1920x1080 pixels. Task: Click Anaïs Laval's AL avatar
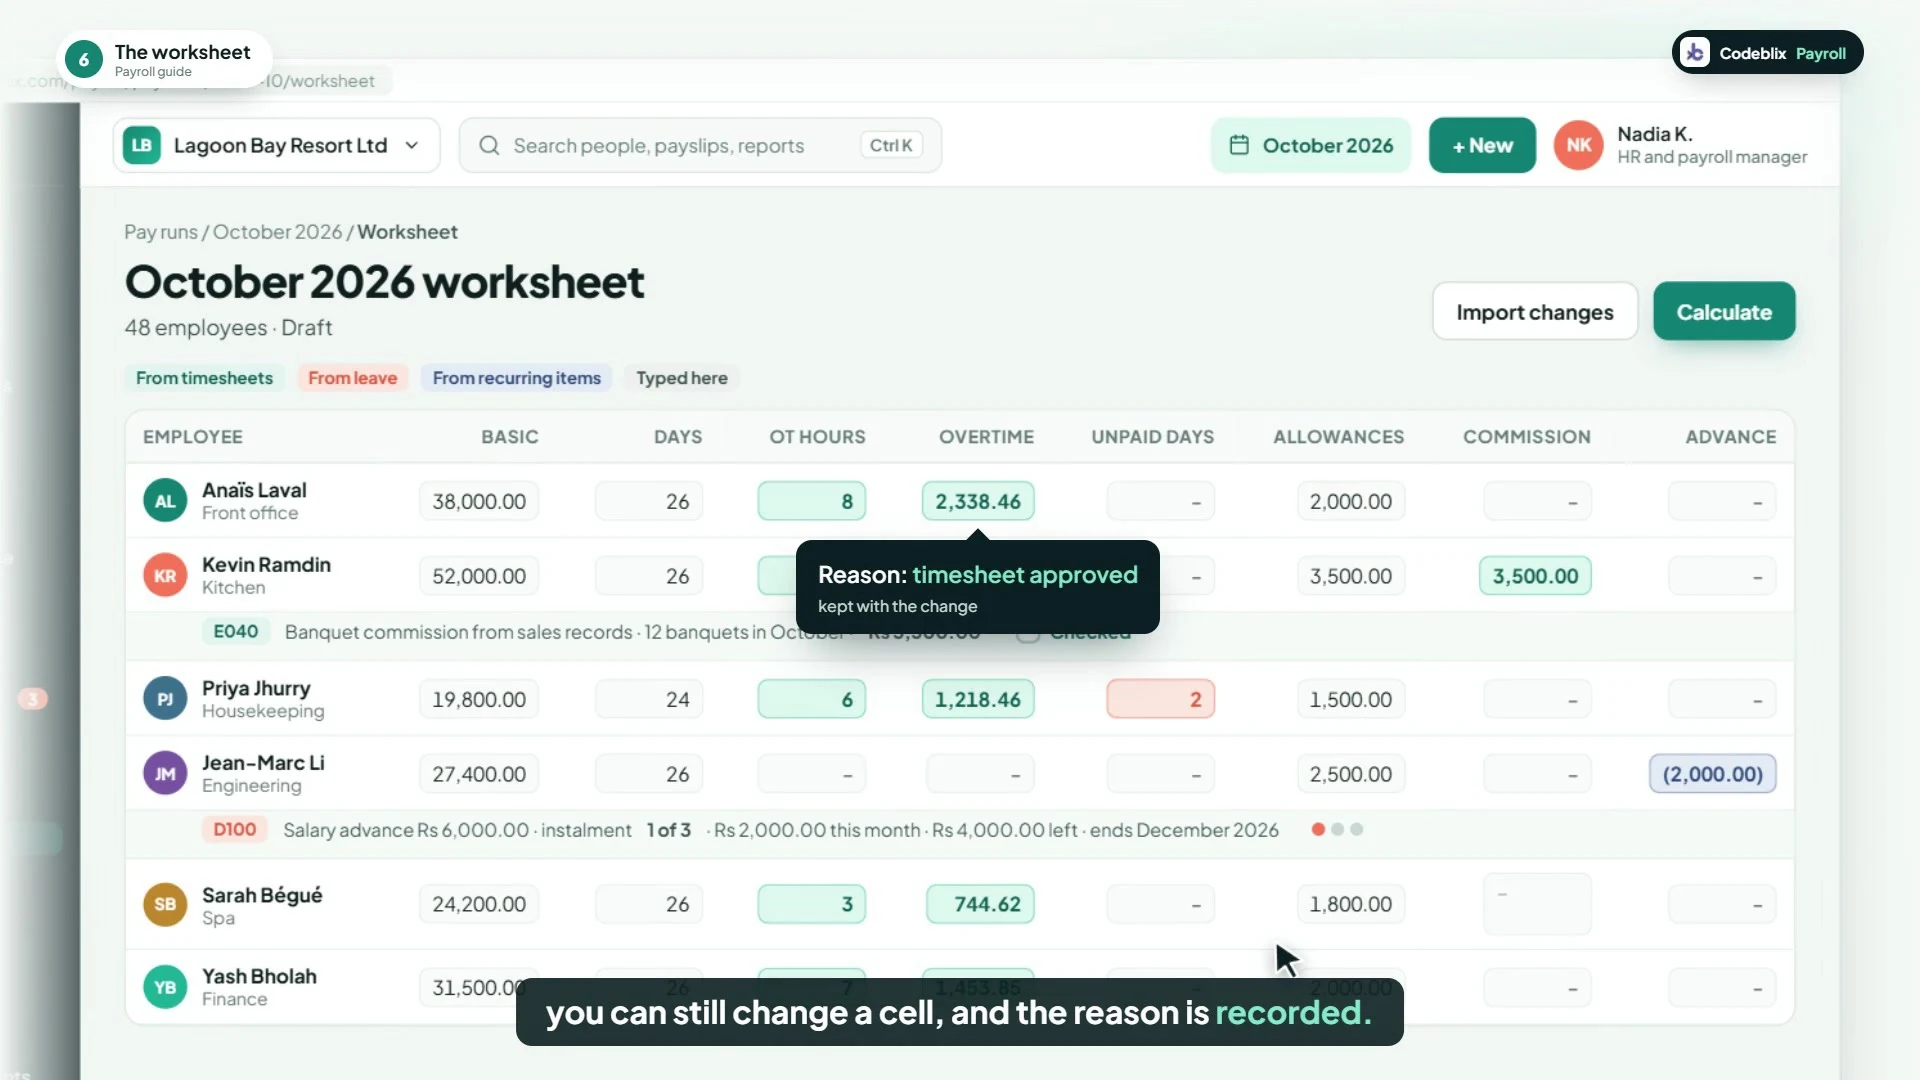165,502
